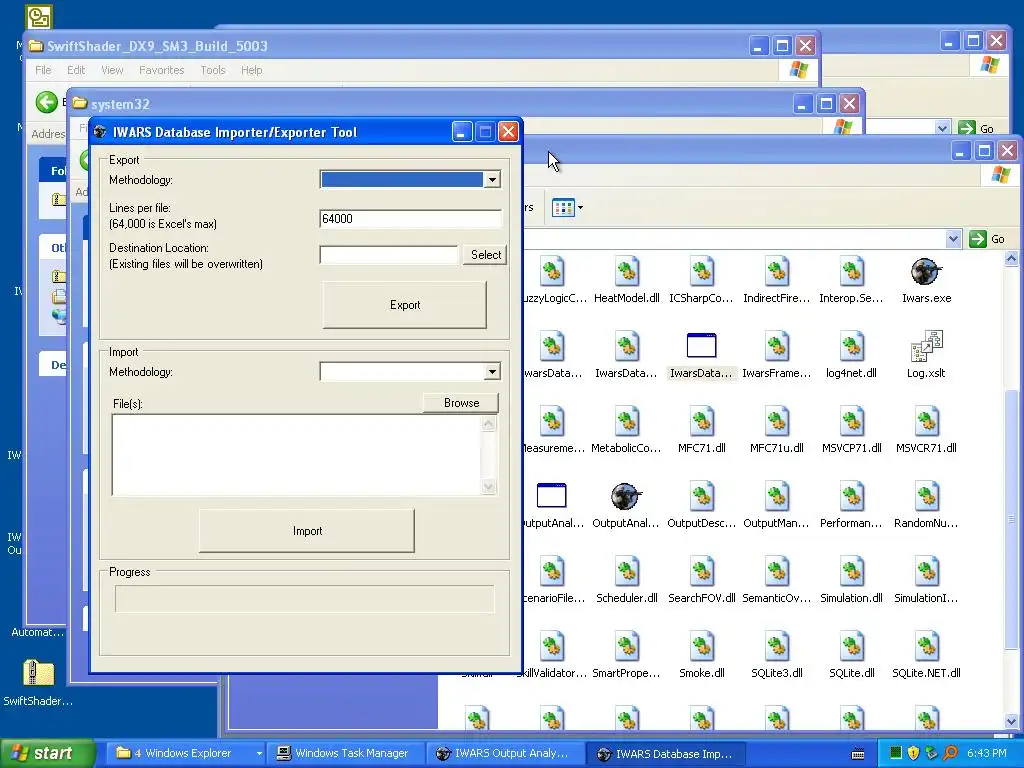Viewport: 1024px width, 768px height.
Task: Select the SemanticOv... dll icon
Action: pyautogui.click(x=776, y=572)
